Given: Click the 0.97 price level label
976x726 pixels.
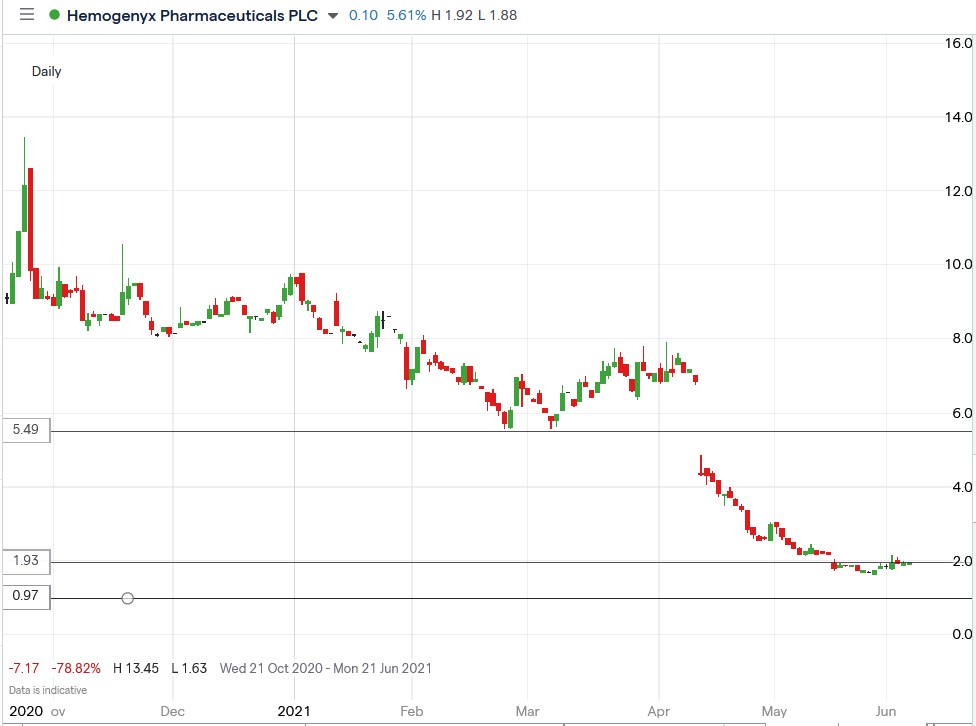Looking at the screenshot, I should (x=25, y=597).
